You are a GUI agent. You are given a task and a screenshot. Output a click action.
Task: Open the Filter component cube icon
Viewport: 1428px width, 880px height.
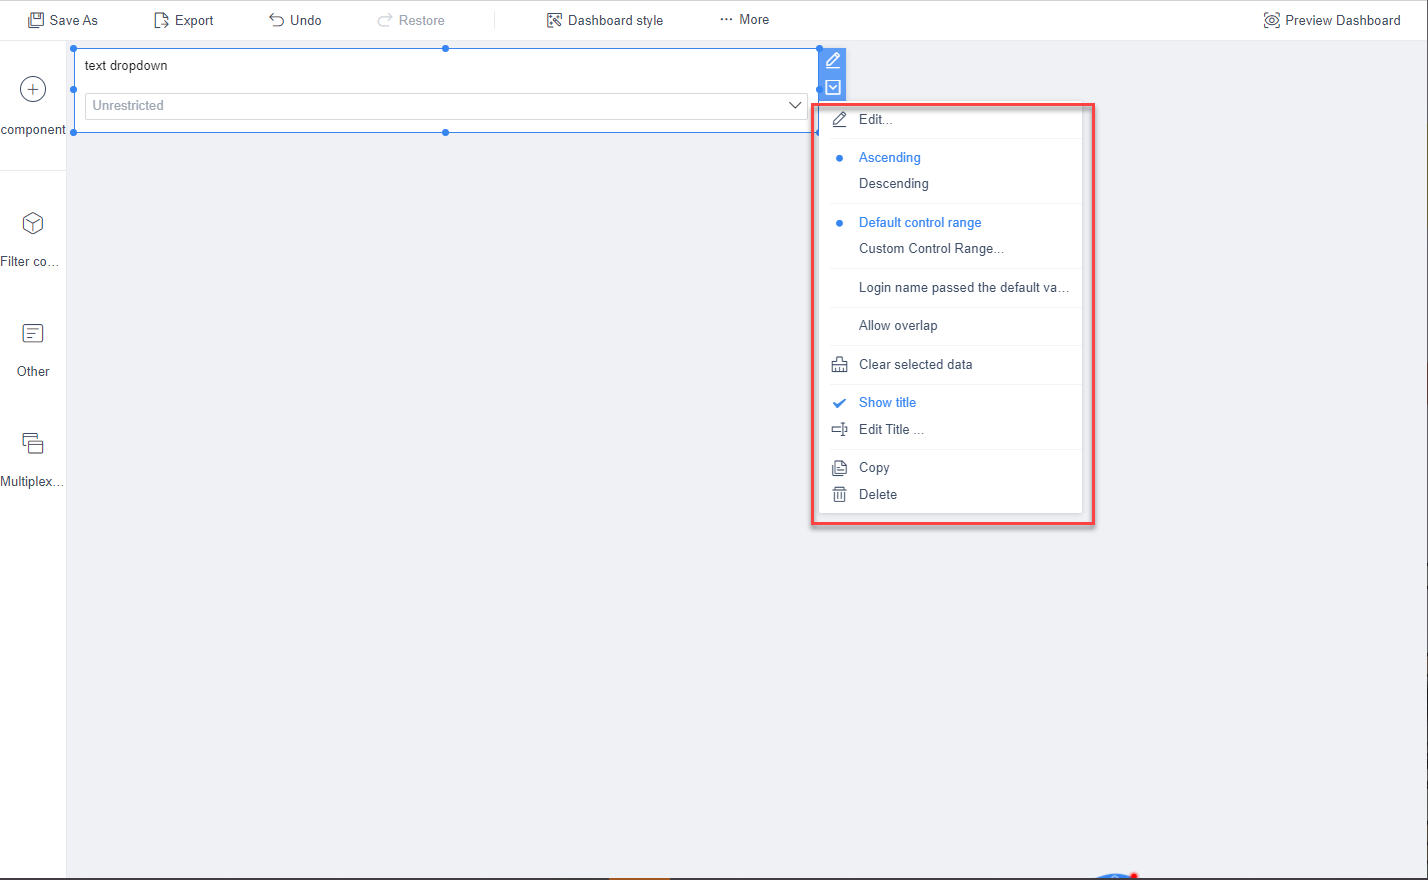point(33,223)
